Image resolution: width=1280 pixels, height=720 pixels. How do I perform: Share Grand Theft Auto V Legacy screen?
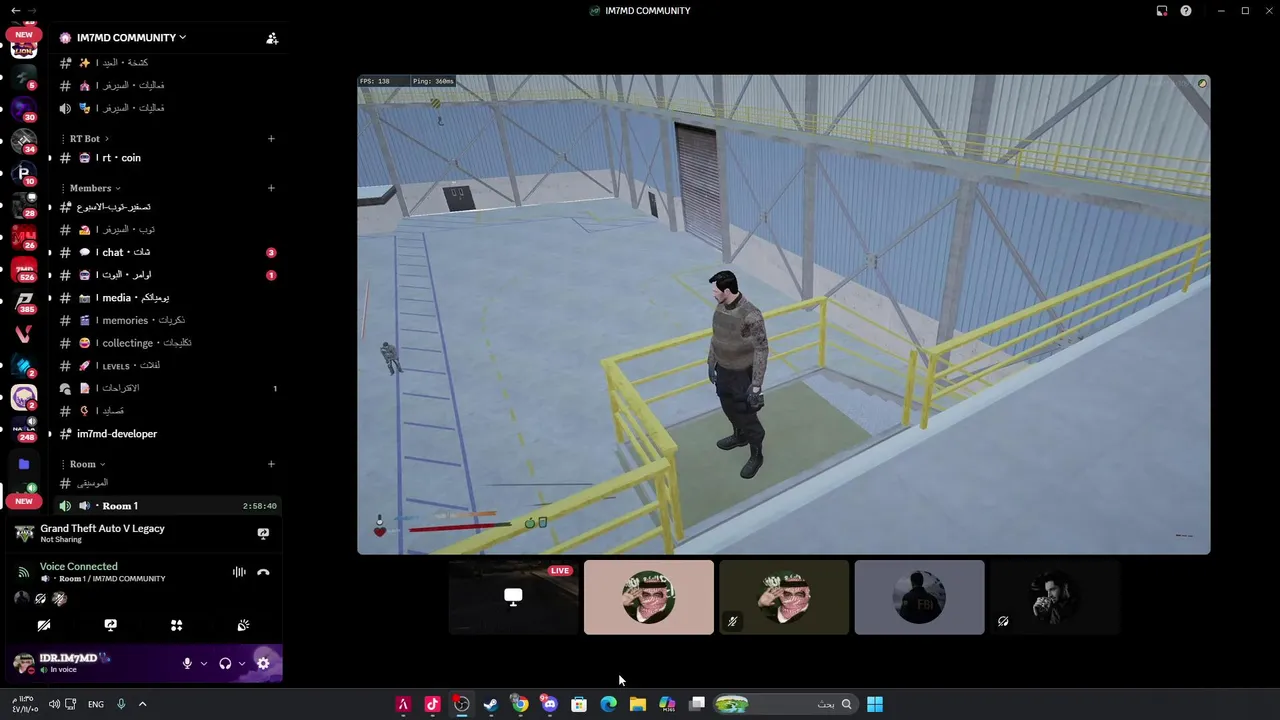point(263,534)
